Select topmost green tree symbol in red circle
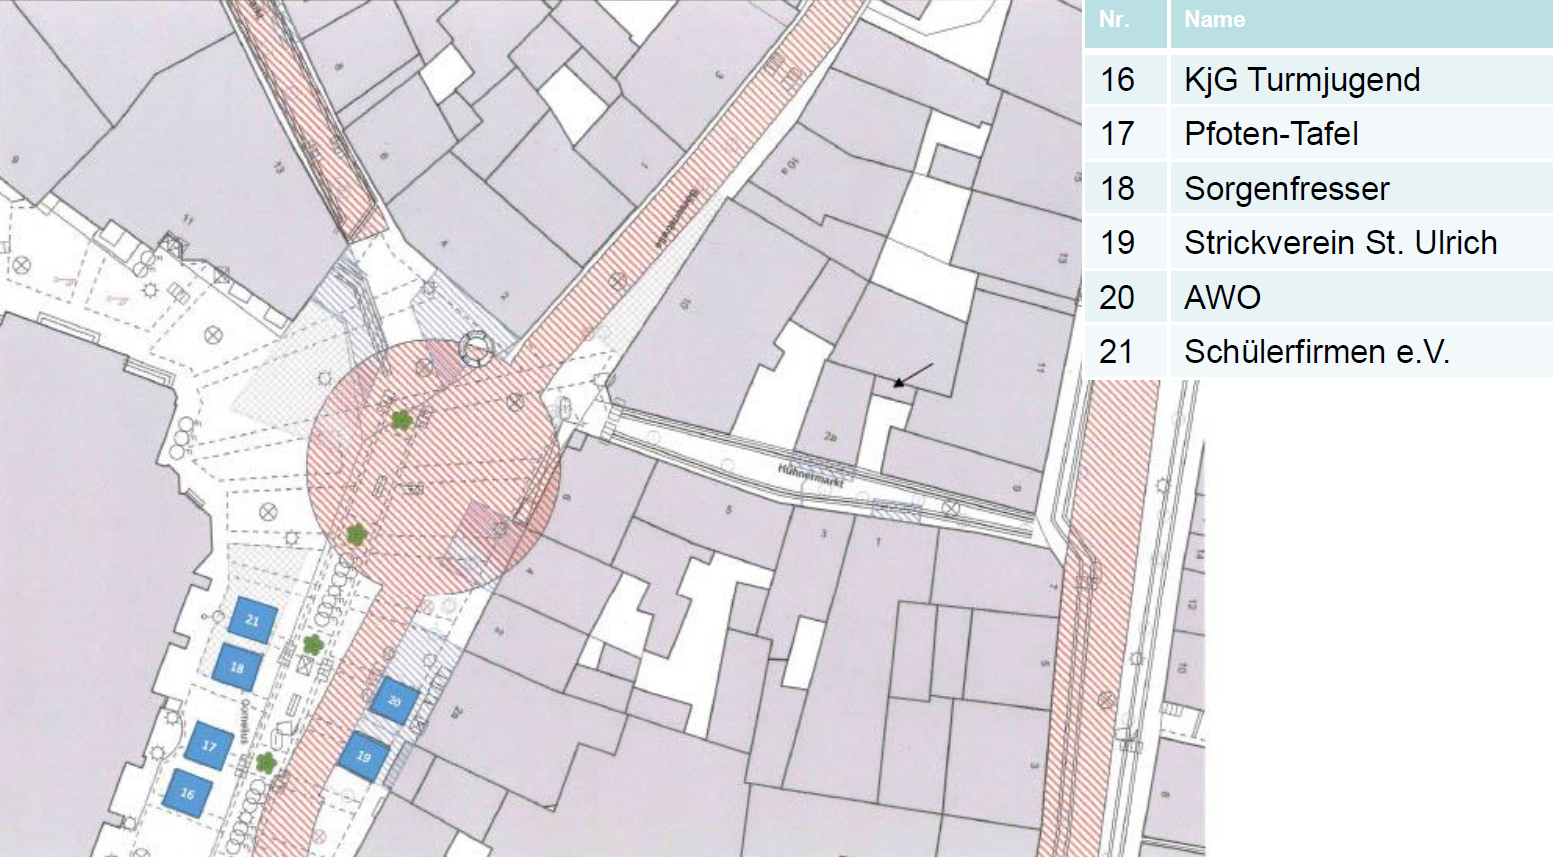Screen dimensions: 1553x857 tap(402, 420)
